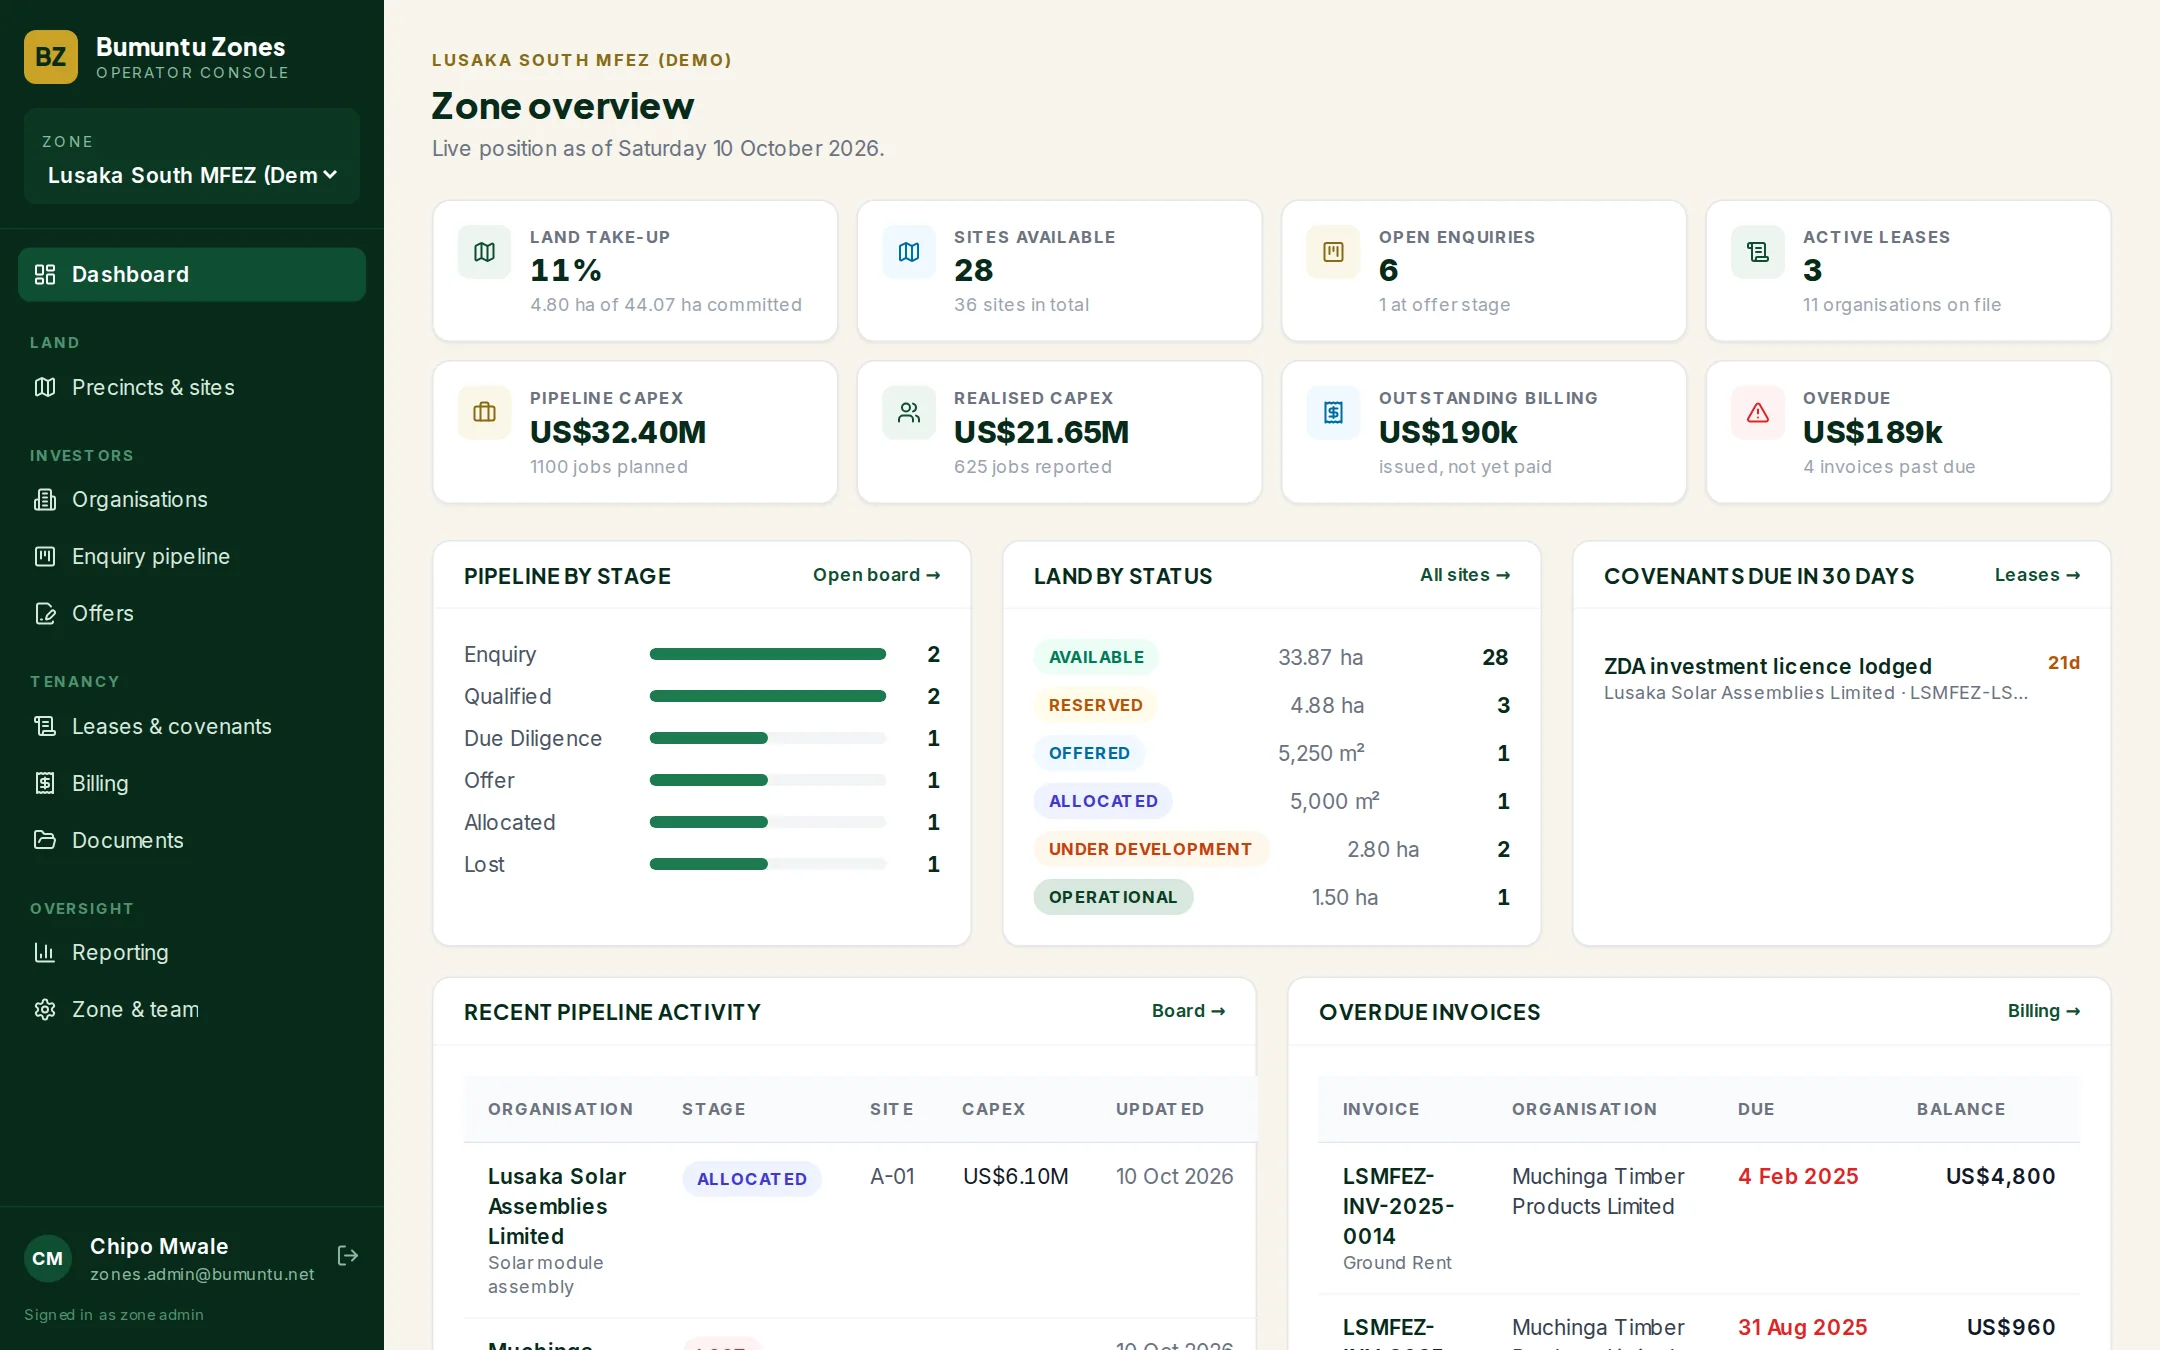
Task: Click the Offers pen icon
Action: (x=45, y=613)
